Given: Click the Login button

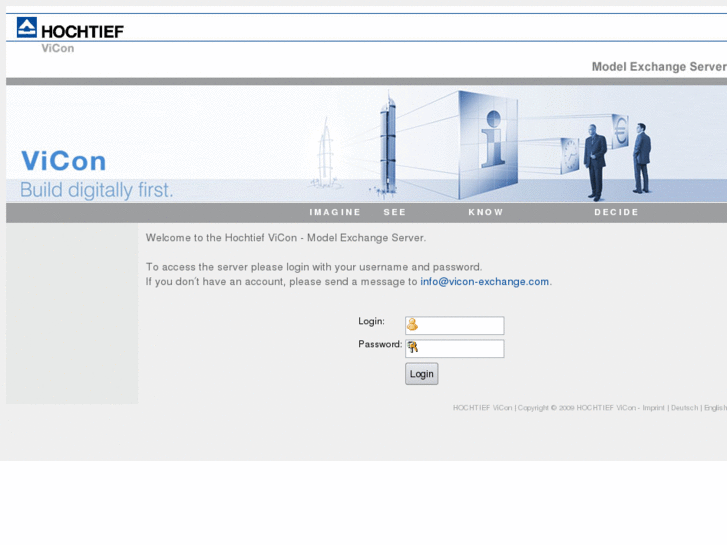Looking at the screenshot, I should [421, 374].
